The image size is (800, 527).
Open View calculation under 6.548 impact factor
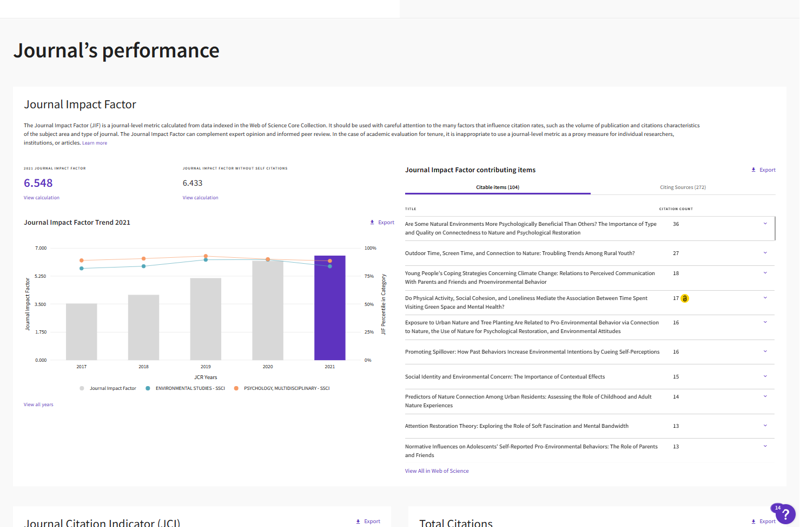[41, 198]
